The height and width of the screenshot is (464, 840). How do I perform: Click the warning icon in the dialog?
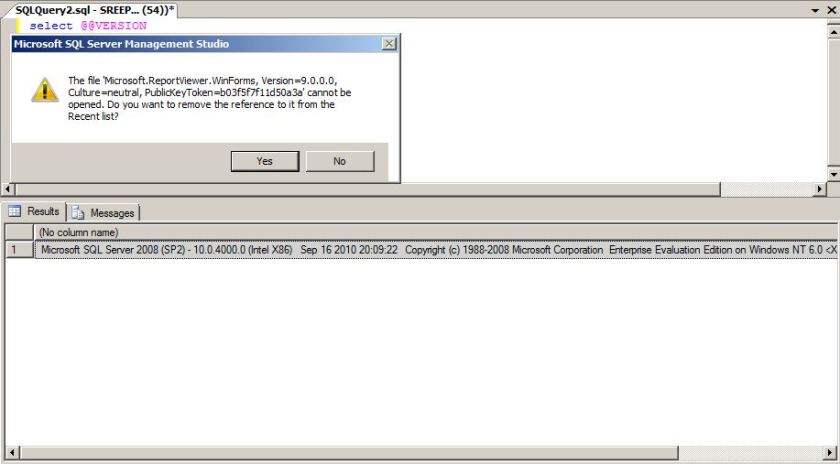pos(44,89)
